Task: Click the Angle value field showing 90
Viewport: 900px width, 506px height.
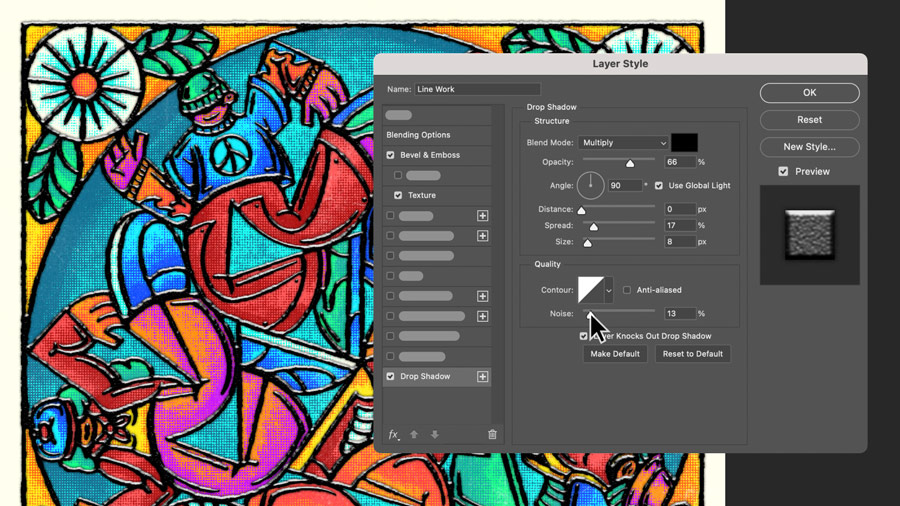Action: click(x=625, y=185)
